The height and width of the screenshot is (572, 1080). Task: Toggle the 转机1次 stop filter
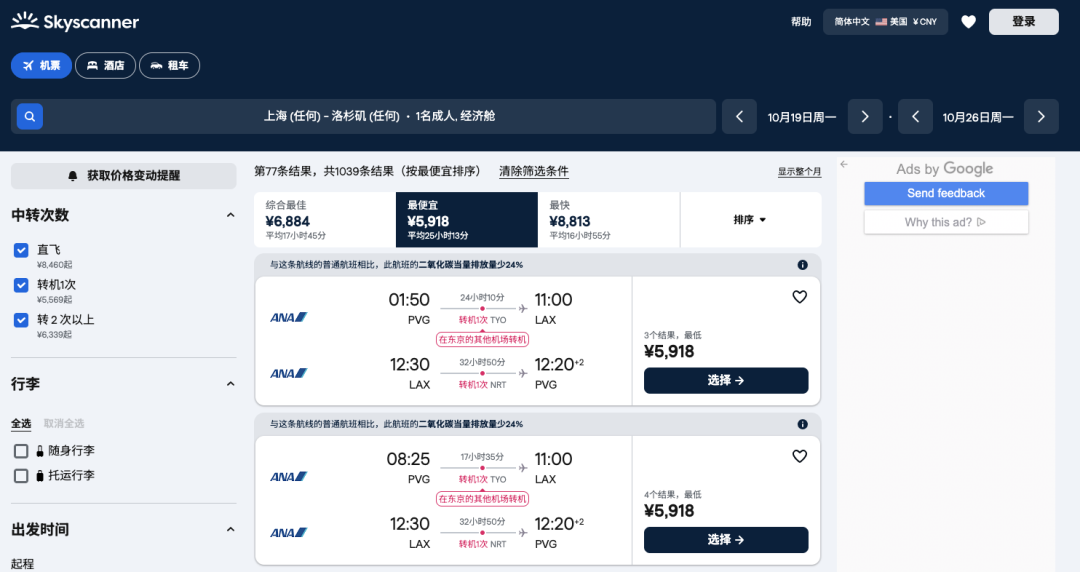pyautogui.click(x=21, y=285)
